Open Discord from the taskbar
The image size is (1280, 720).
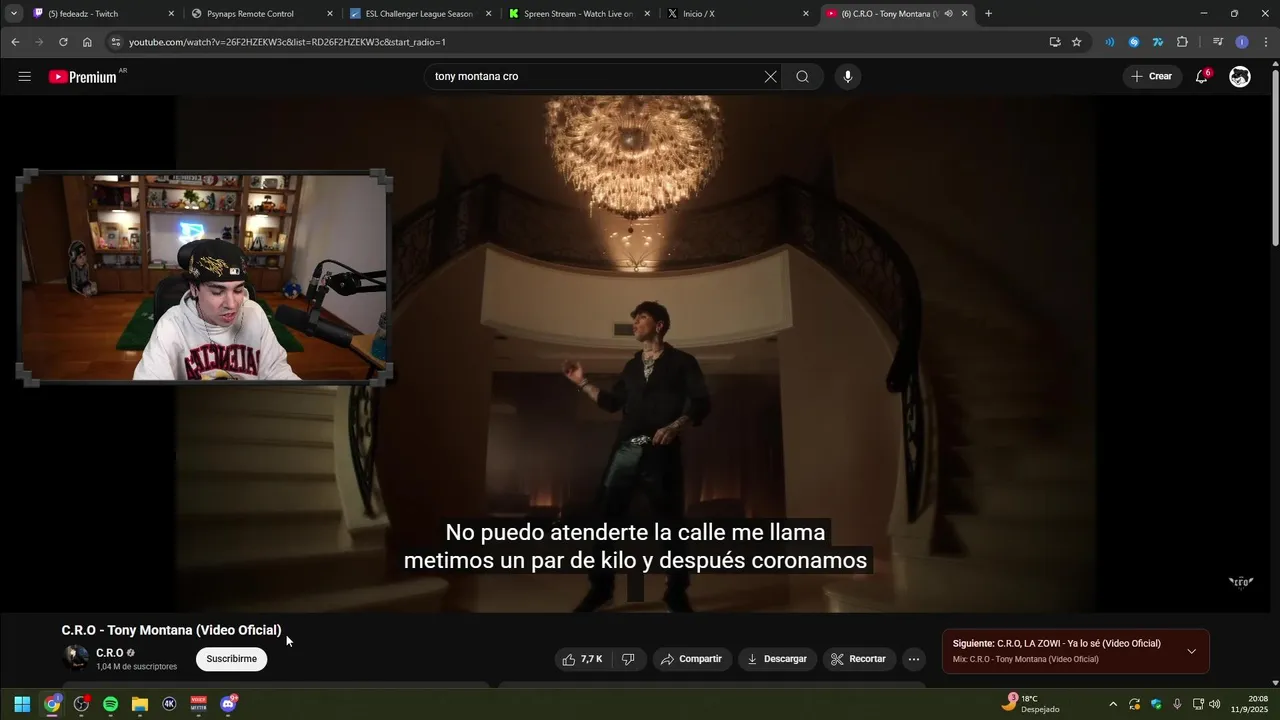(x=228, y=704)
